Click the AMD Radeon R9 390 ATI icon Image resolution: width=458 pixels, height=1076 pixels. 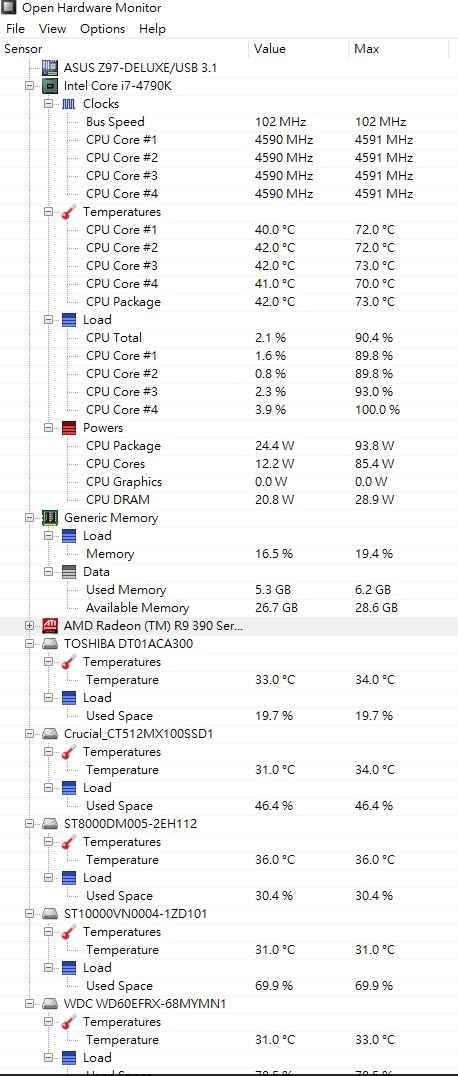(50, 625)
